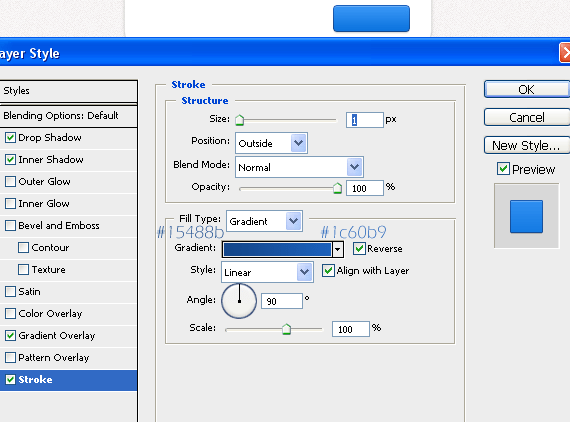Uncheck the Drop Shadow effect
This screenshot has width=570, height=422.
pos(10,138)
